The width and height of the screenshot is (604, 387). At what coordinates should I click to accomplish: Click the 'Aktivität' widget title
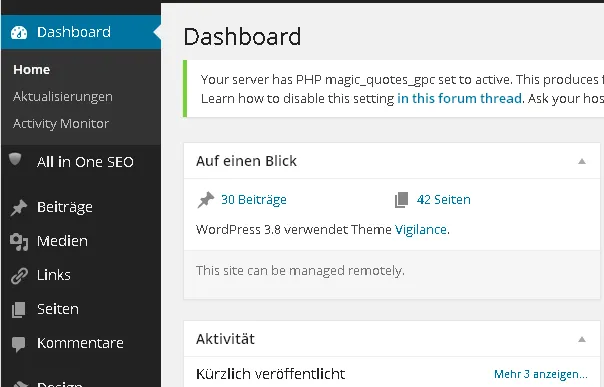click(x=225, y=339)
